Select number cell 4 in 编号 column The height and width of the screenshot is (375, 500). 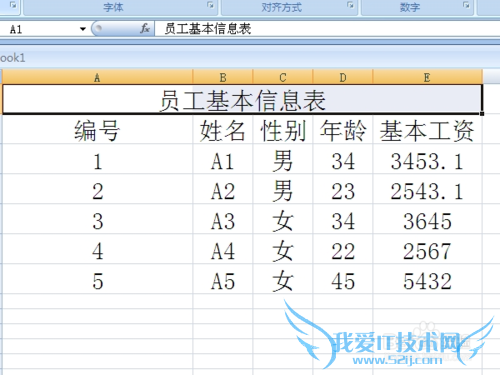pos(97,249)
